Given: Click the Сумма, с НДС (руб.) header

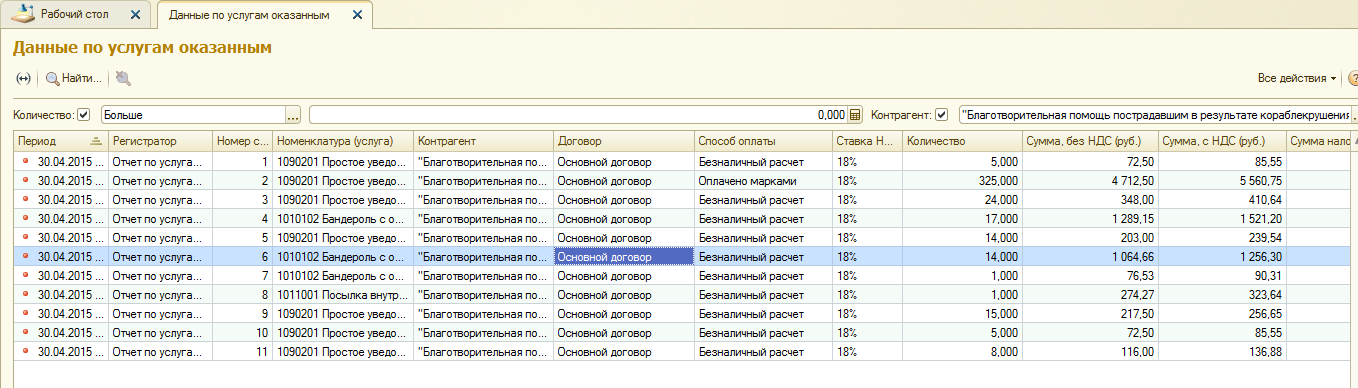Looking at the screenshot, I should [1222, 141].
